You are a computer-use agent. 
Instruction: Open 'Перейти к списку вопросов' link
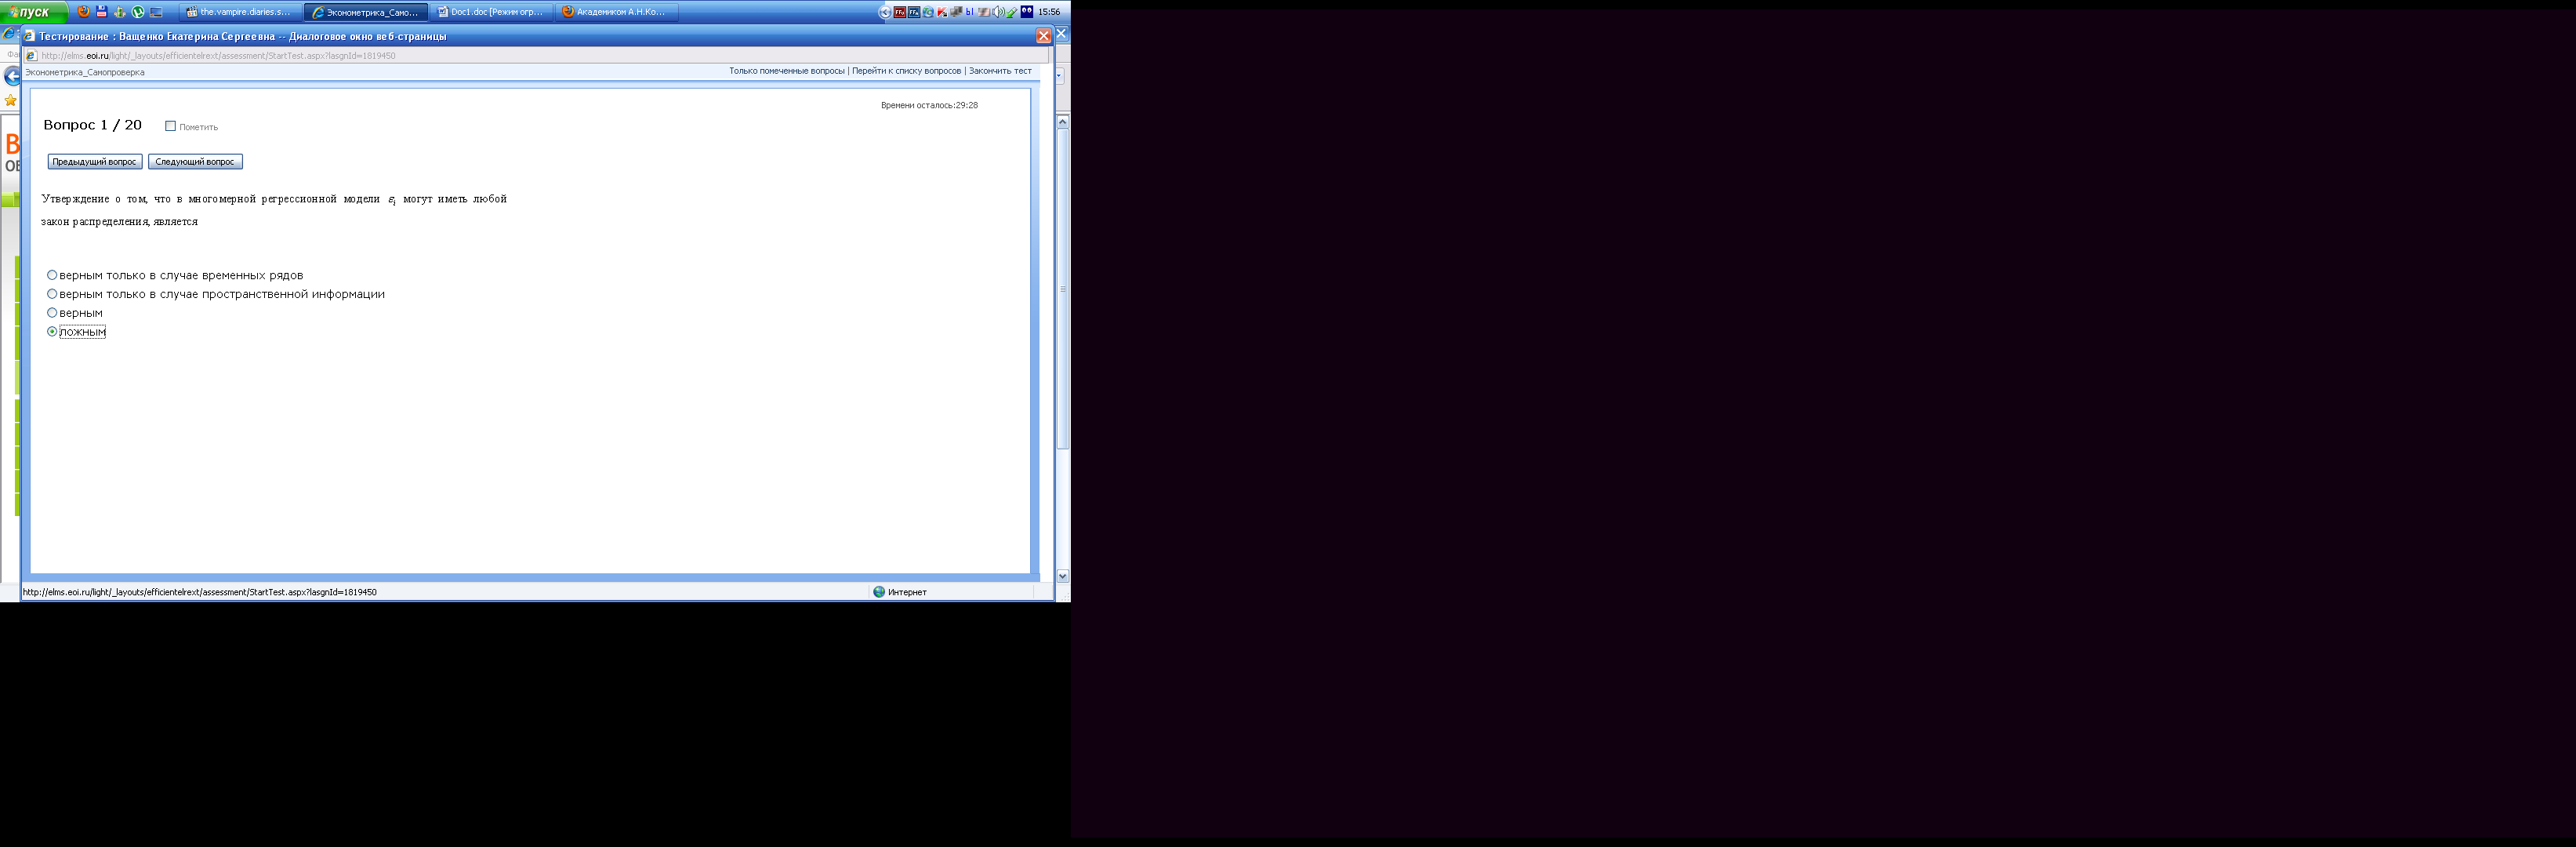pyautogui.click(x=906, y=71)
